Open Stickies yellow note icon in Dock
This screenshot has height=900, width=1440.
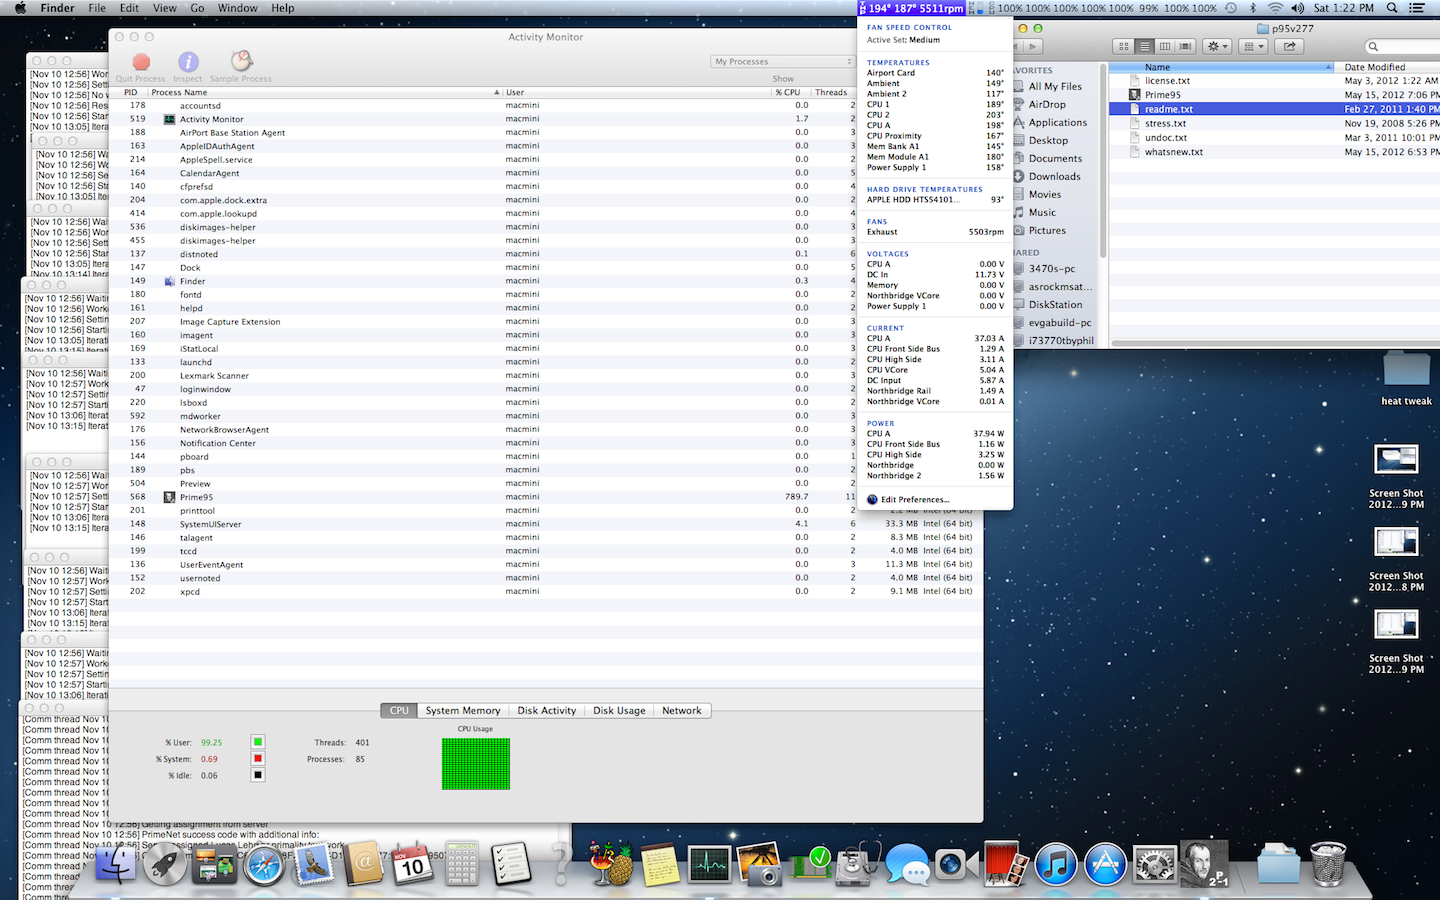tap(660, 863)
